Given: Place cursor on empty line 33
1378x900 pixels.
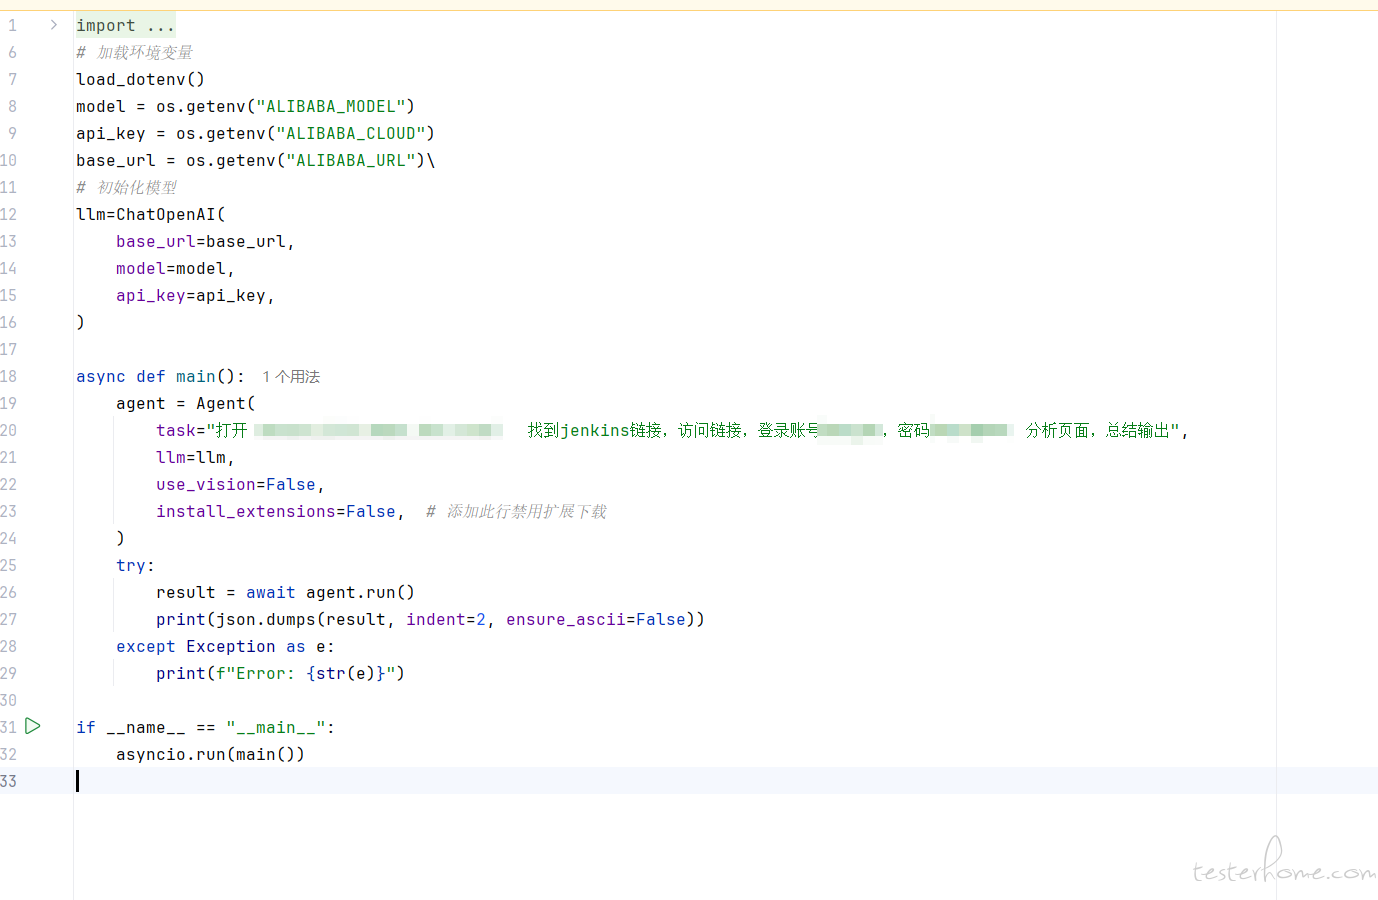Looking at the screenshot, I should 400,781.
